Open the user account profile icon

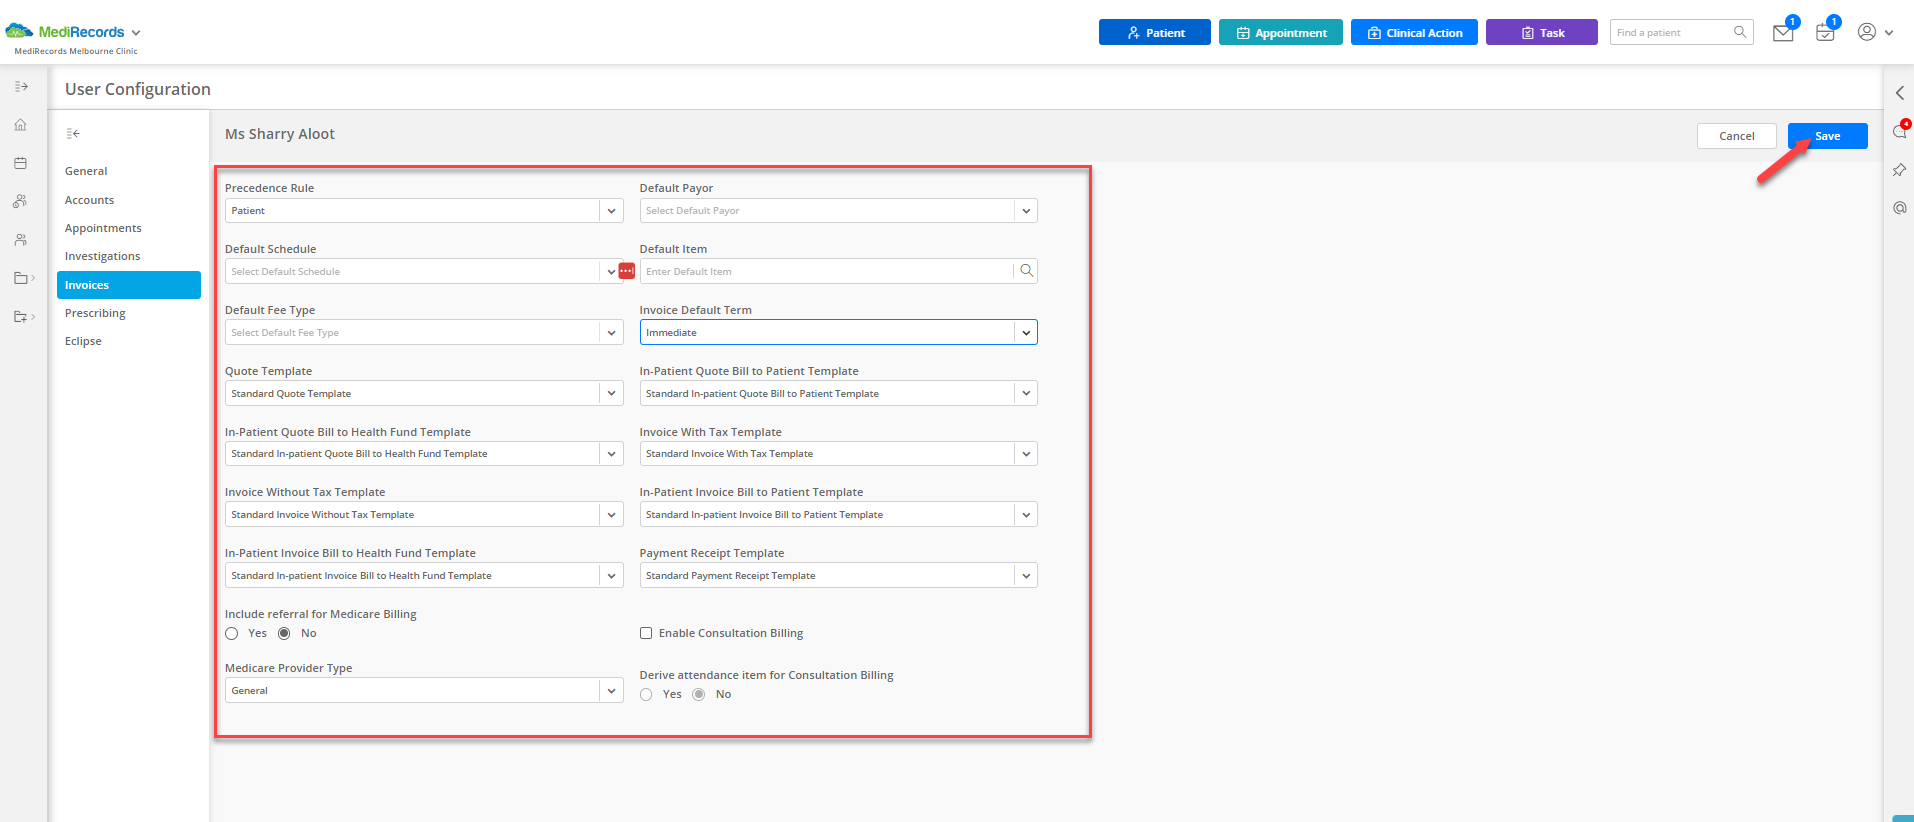[x=1866, y=32]
